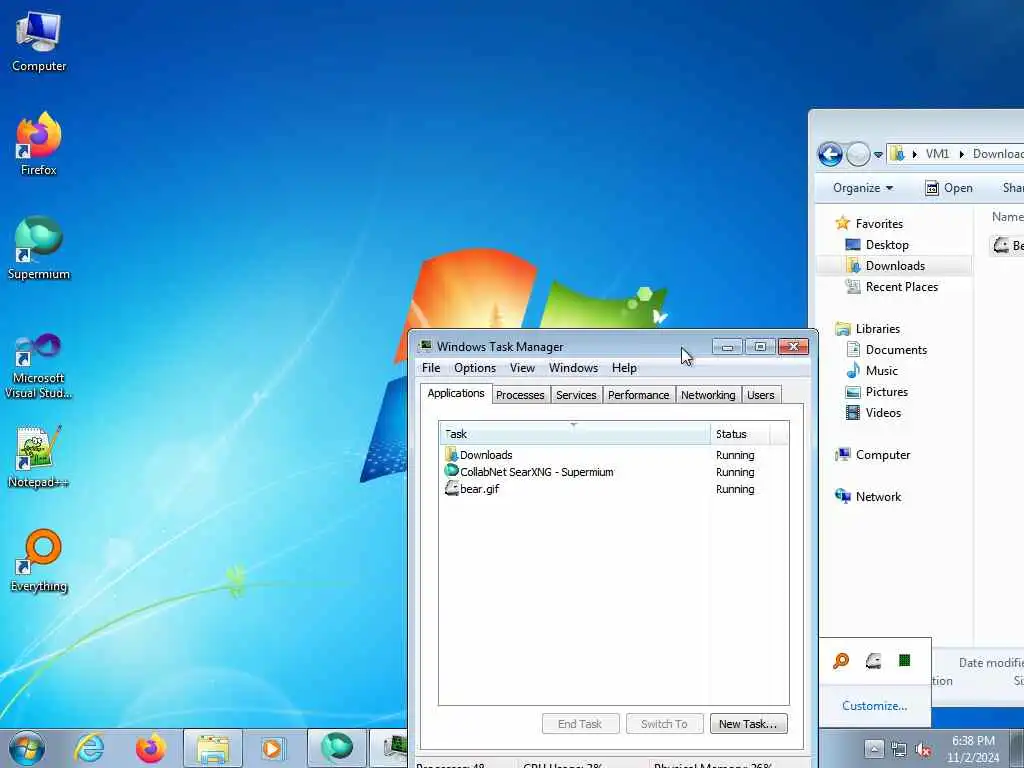Select the Notepad++ desktop shortcut
The image size is (1024, 768).
point(39,456)
